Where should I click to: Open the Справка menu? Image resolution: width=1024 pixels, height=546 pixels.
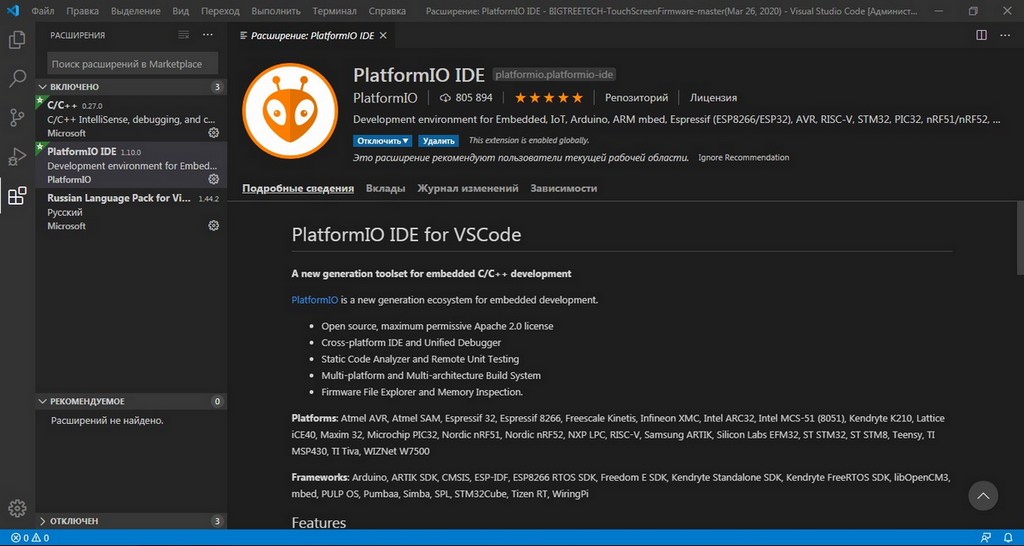387,11
